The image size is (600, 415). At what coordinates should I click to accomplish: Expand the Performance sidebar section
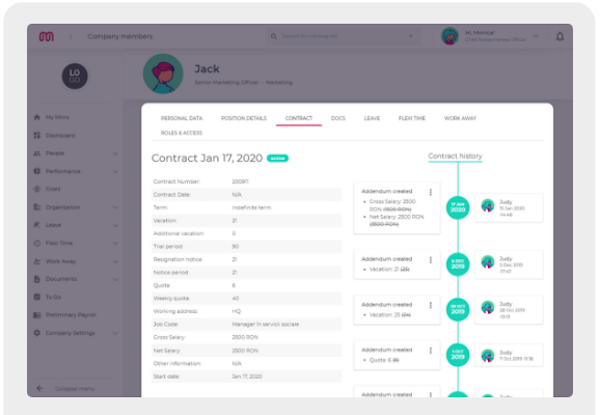(116, 171)
